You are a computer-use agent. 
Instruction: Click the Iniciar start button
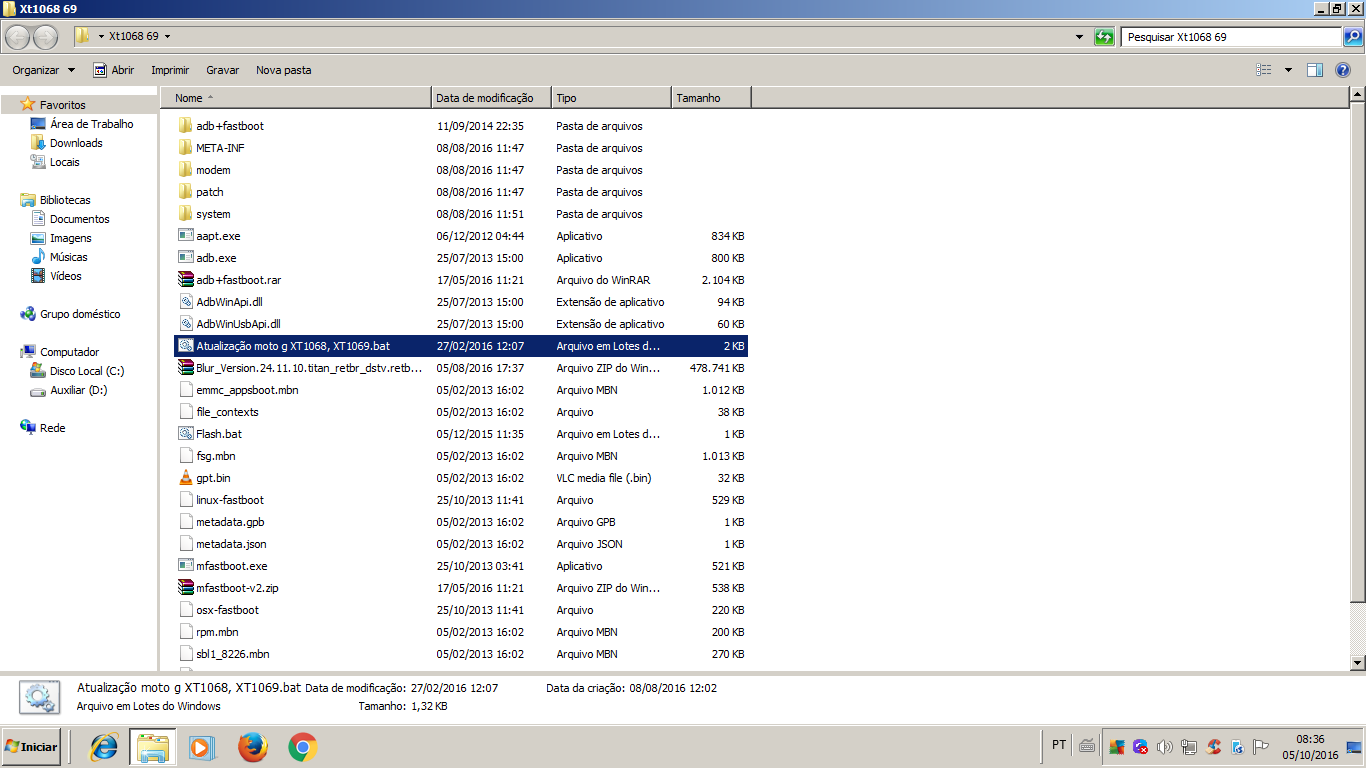coord(31,747)
